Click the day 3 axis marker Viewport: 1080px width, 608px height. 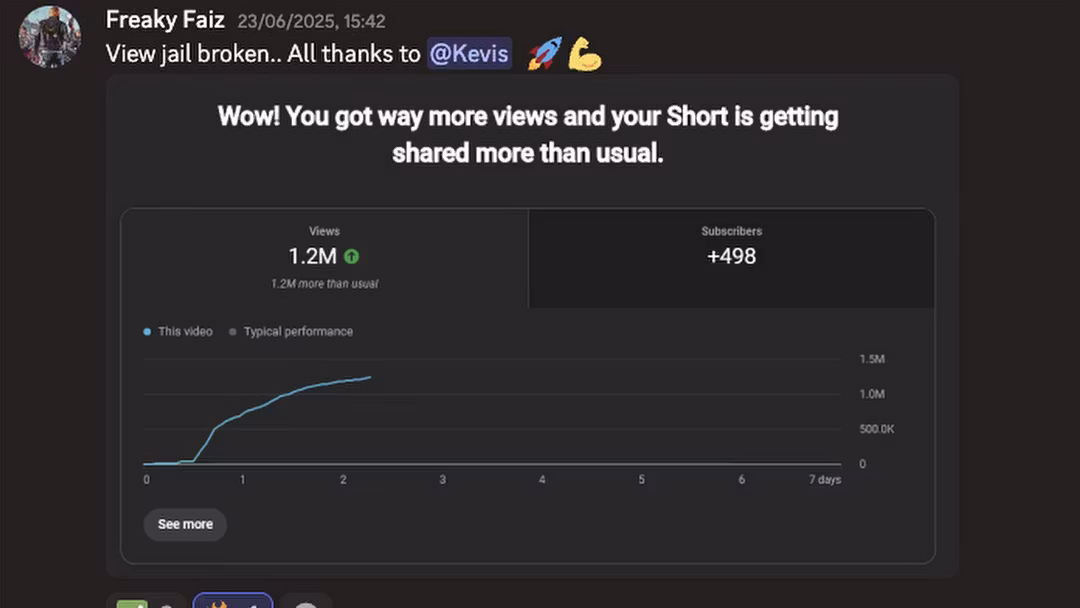click(x=442, y=479)
